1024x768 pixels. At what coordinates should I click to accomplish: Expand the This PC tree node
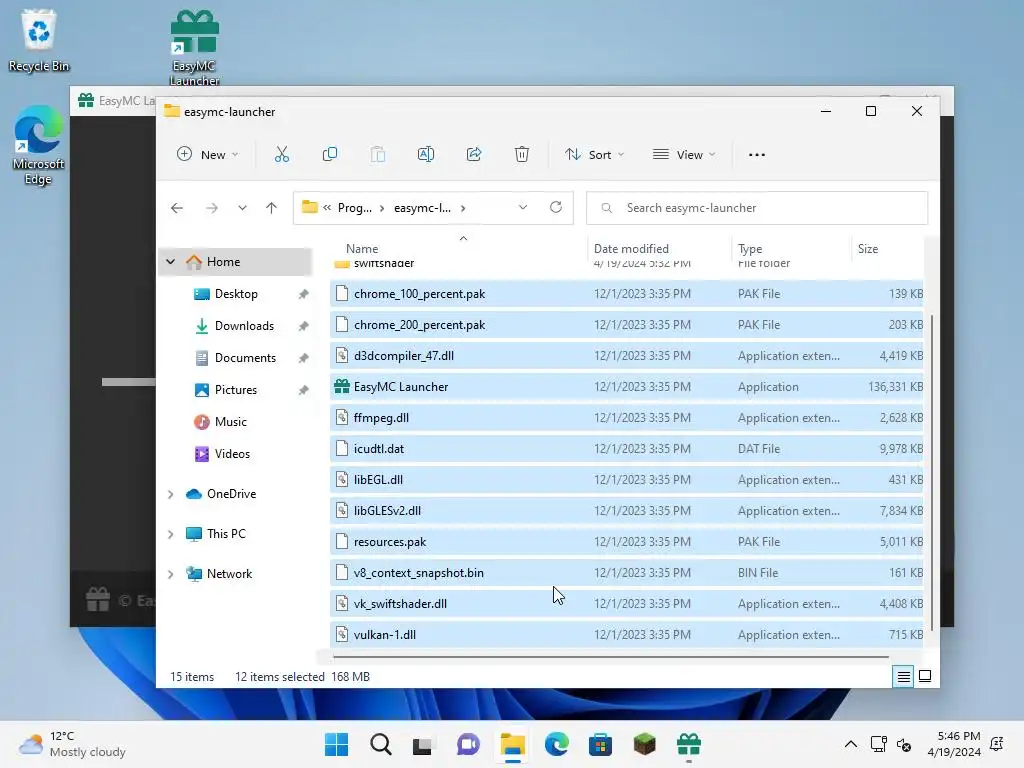(x=170, y=534)
